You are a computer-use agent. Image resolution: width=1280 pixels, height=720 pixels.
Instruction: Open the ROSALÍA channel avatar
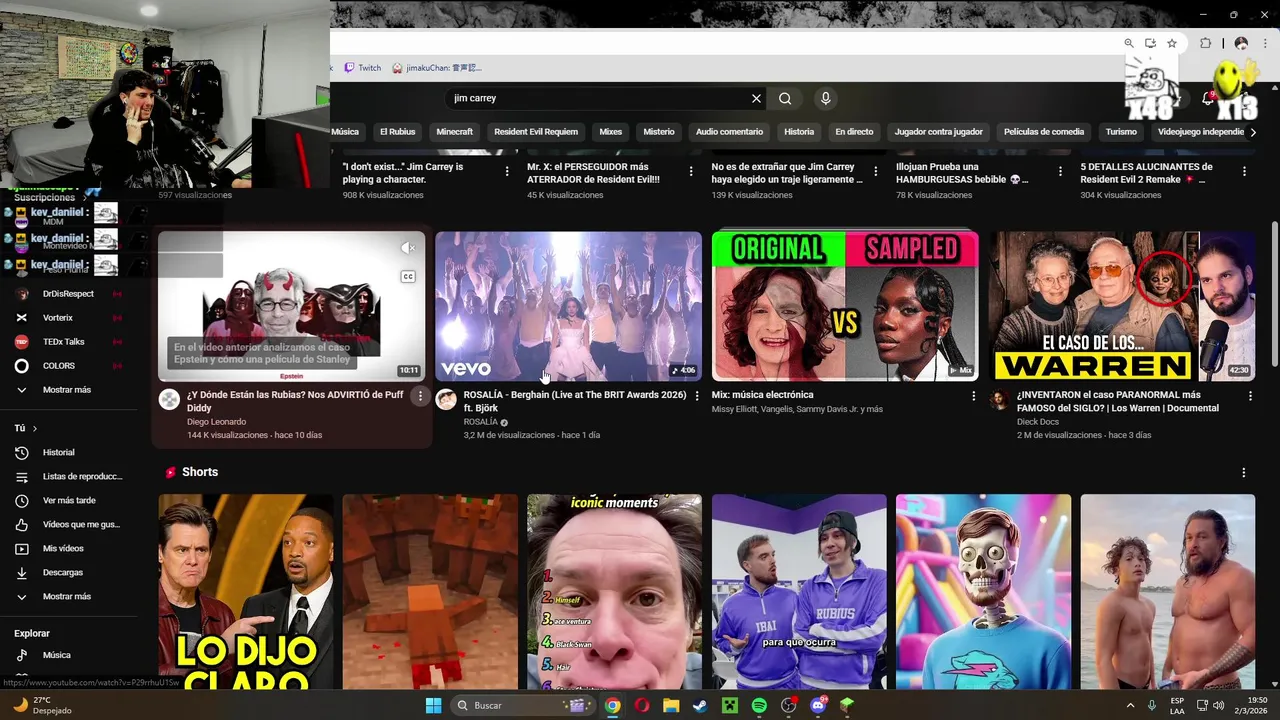point(446,400)
